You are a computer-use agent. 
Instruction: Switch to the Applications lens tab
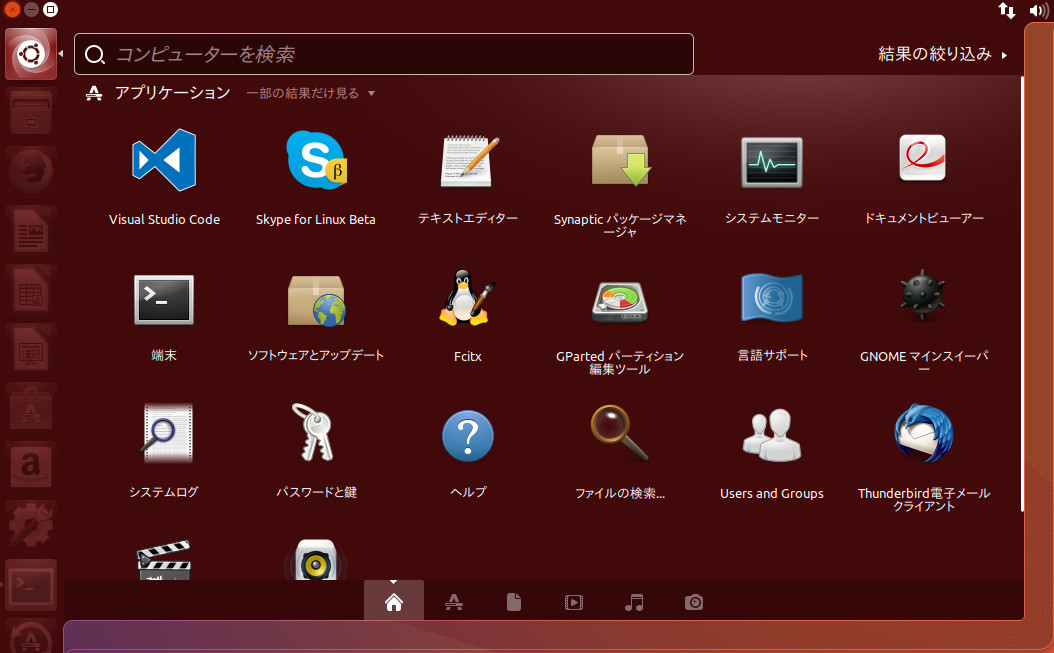(x=454, y=602)
